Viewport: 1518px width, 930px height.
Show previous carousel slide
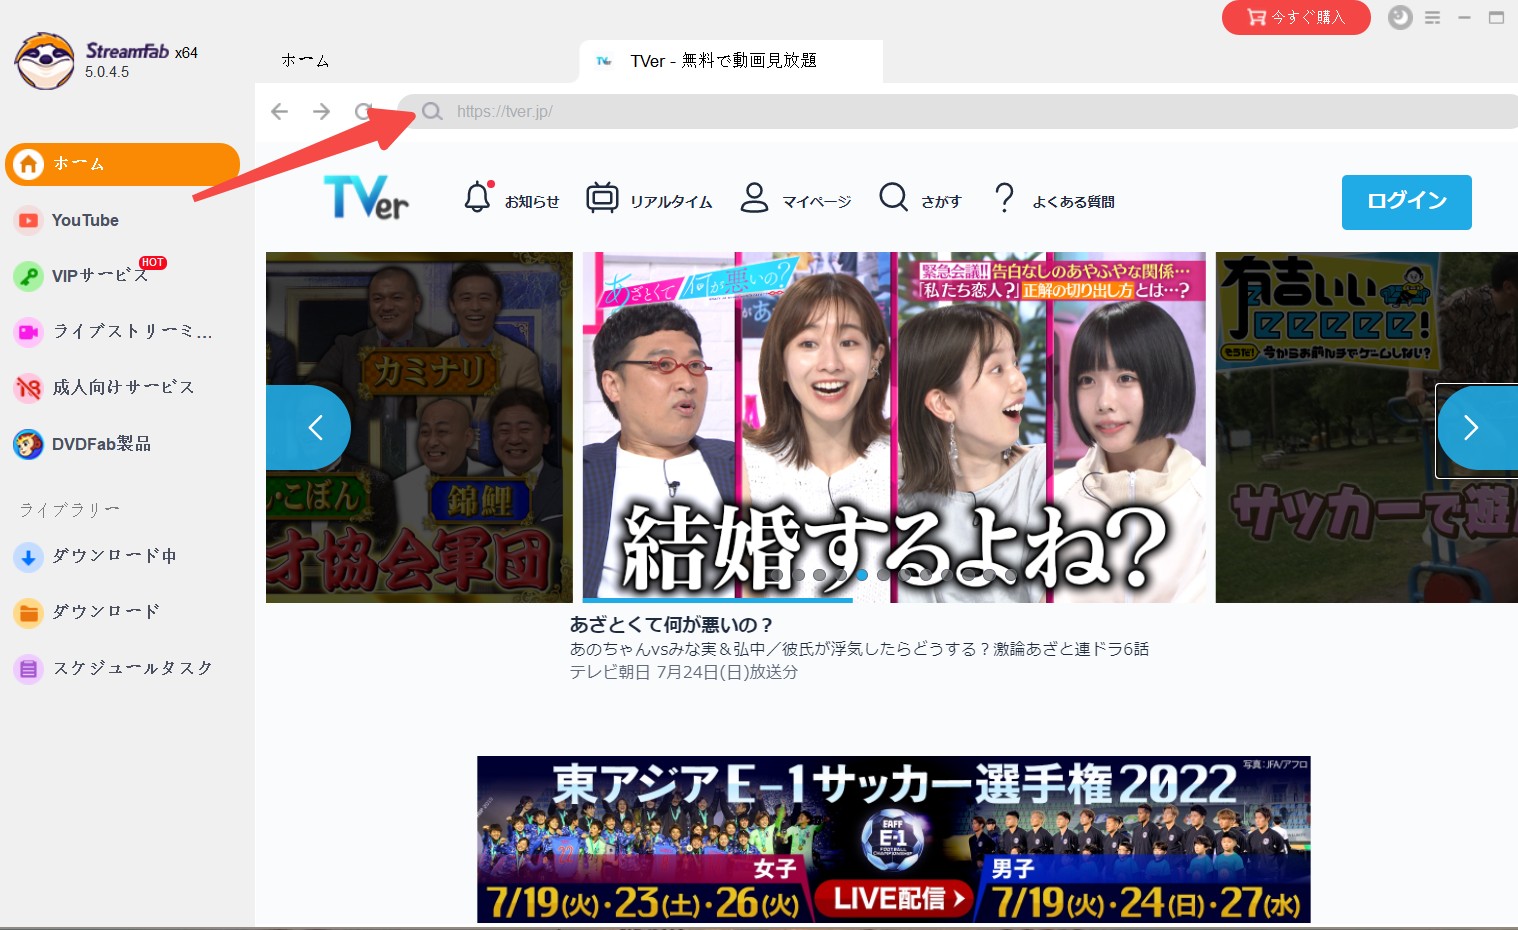point(309,428)
